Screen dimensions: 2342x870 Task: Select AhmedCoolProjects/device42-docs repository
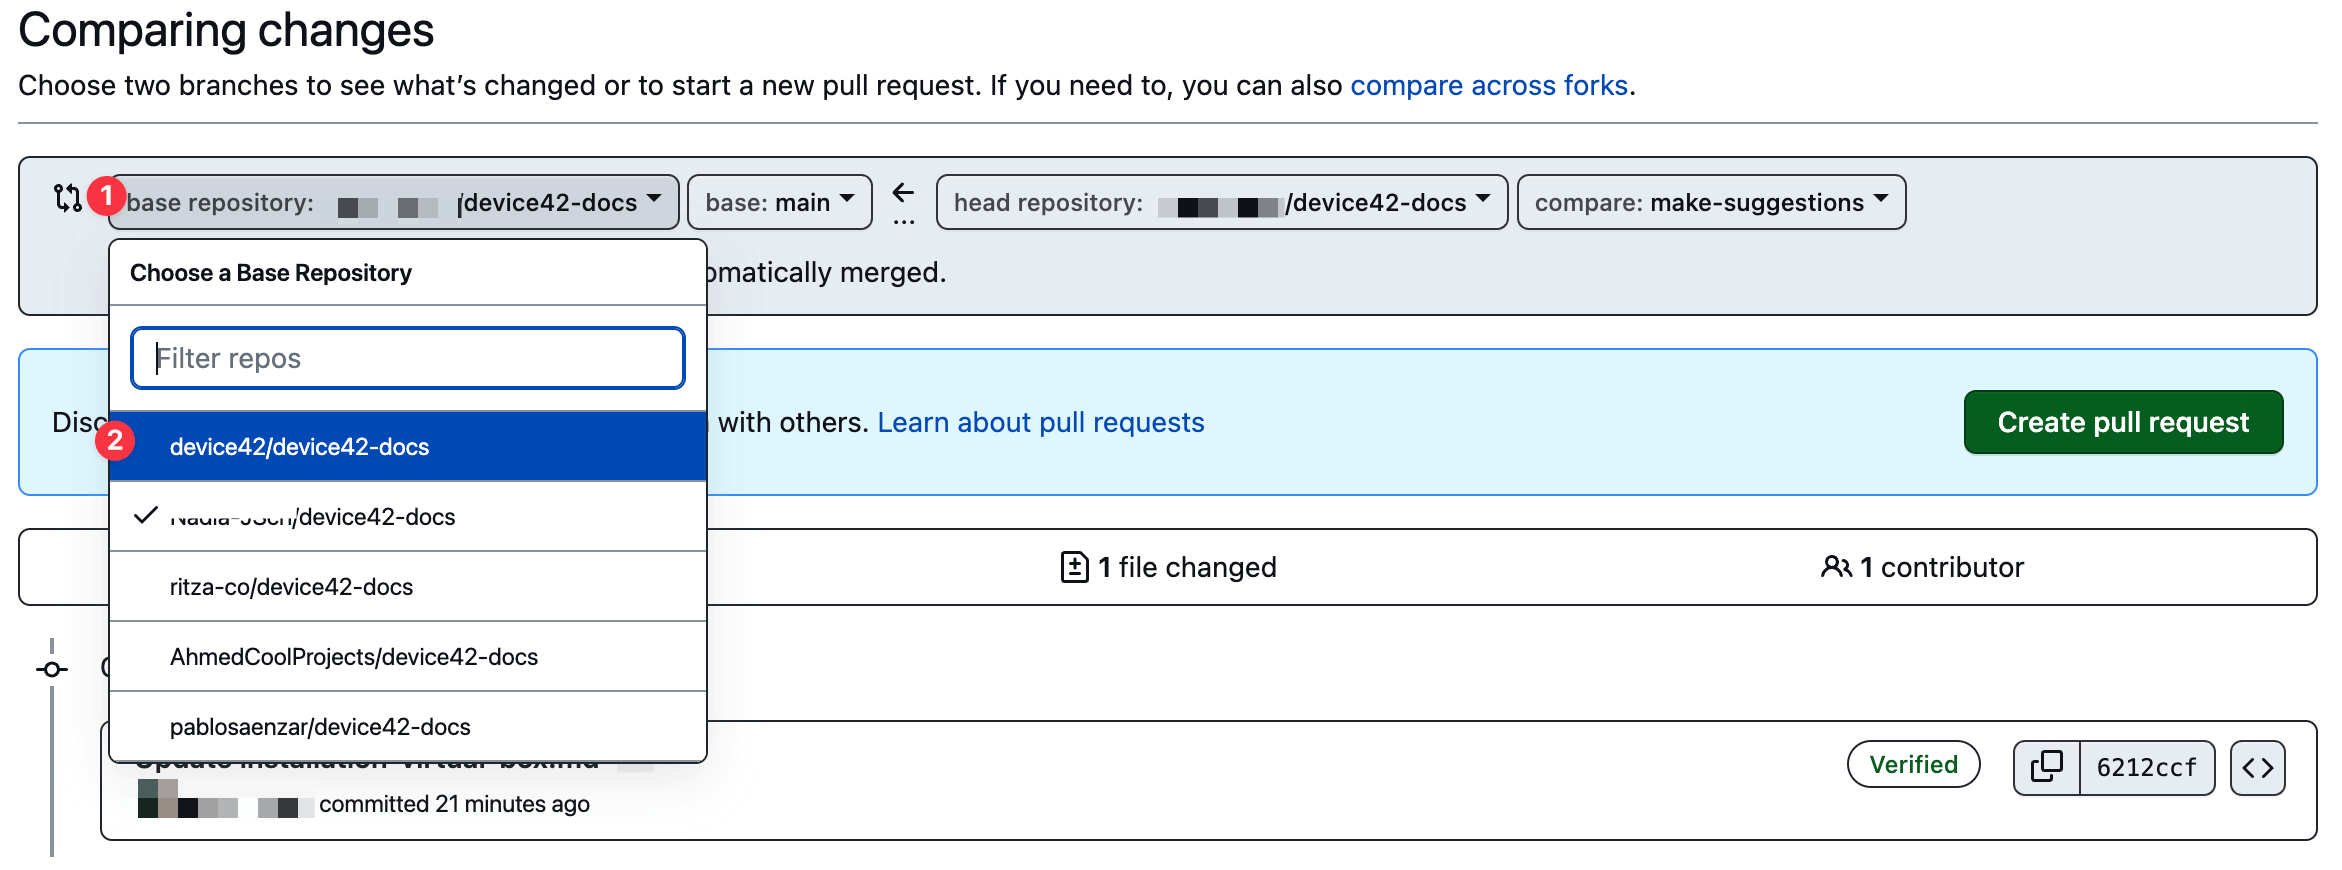point(353,657)
